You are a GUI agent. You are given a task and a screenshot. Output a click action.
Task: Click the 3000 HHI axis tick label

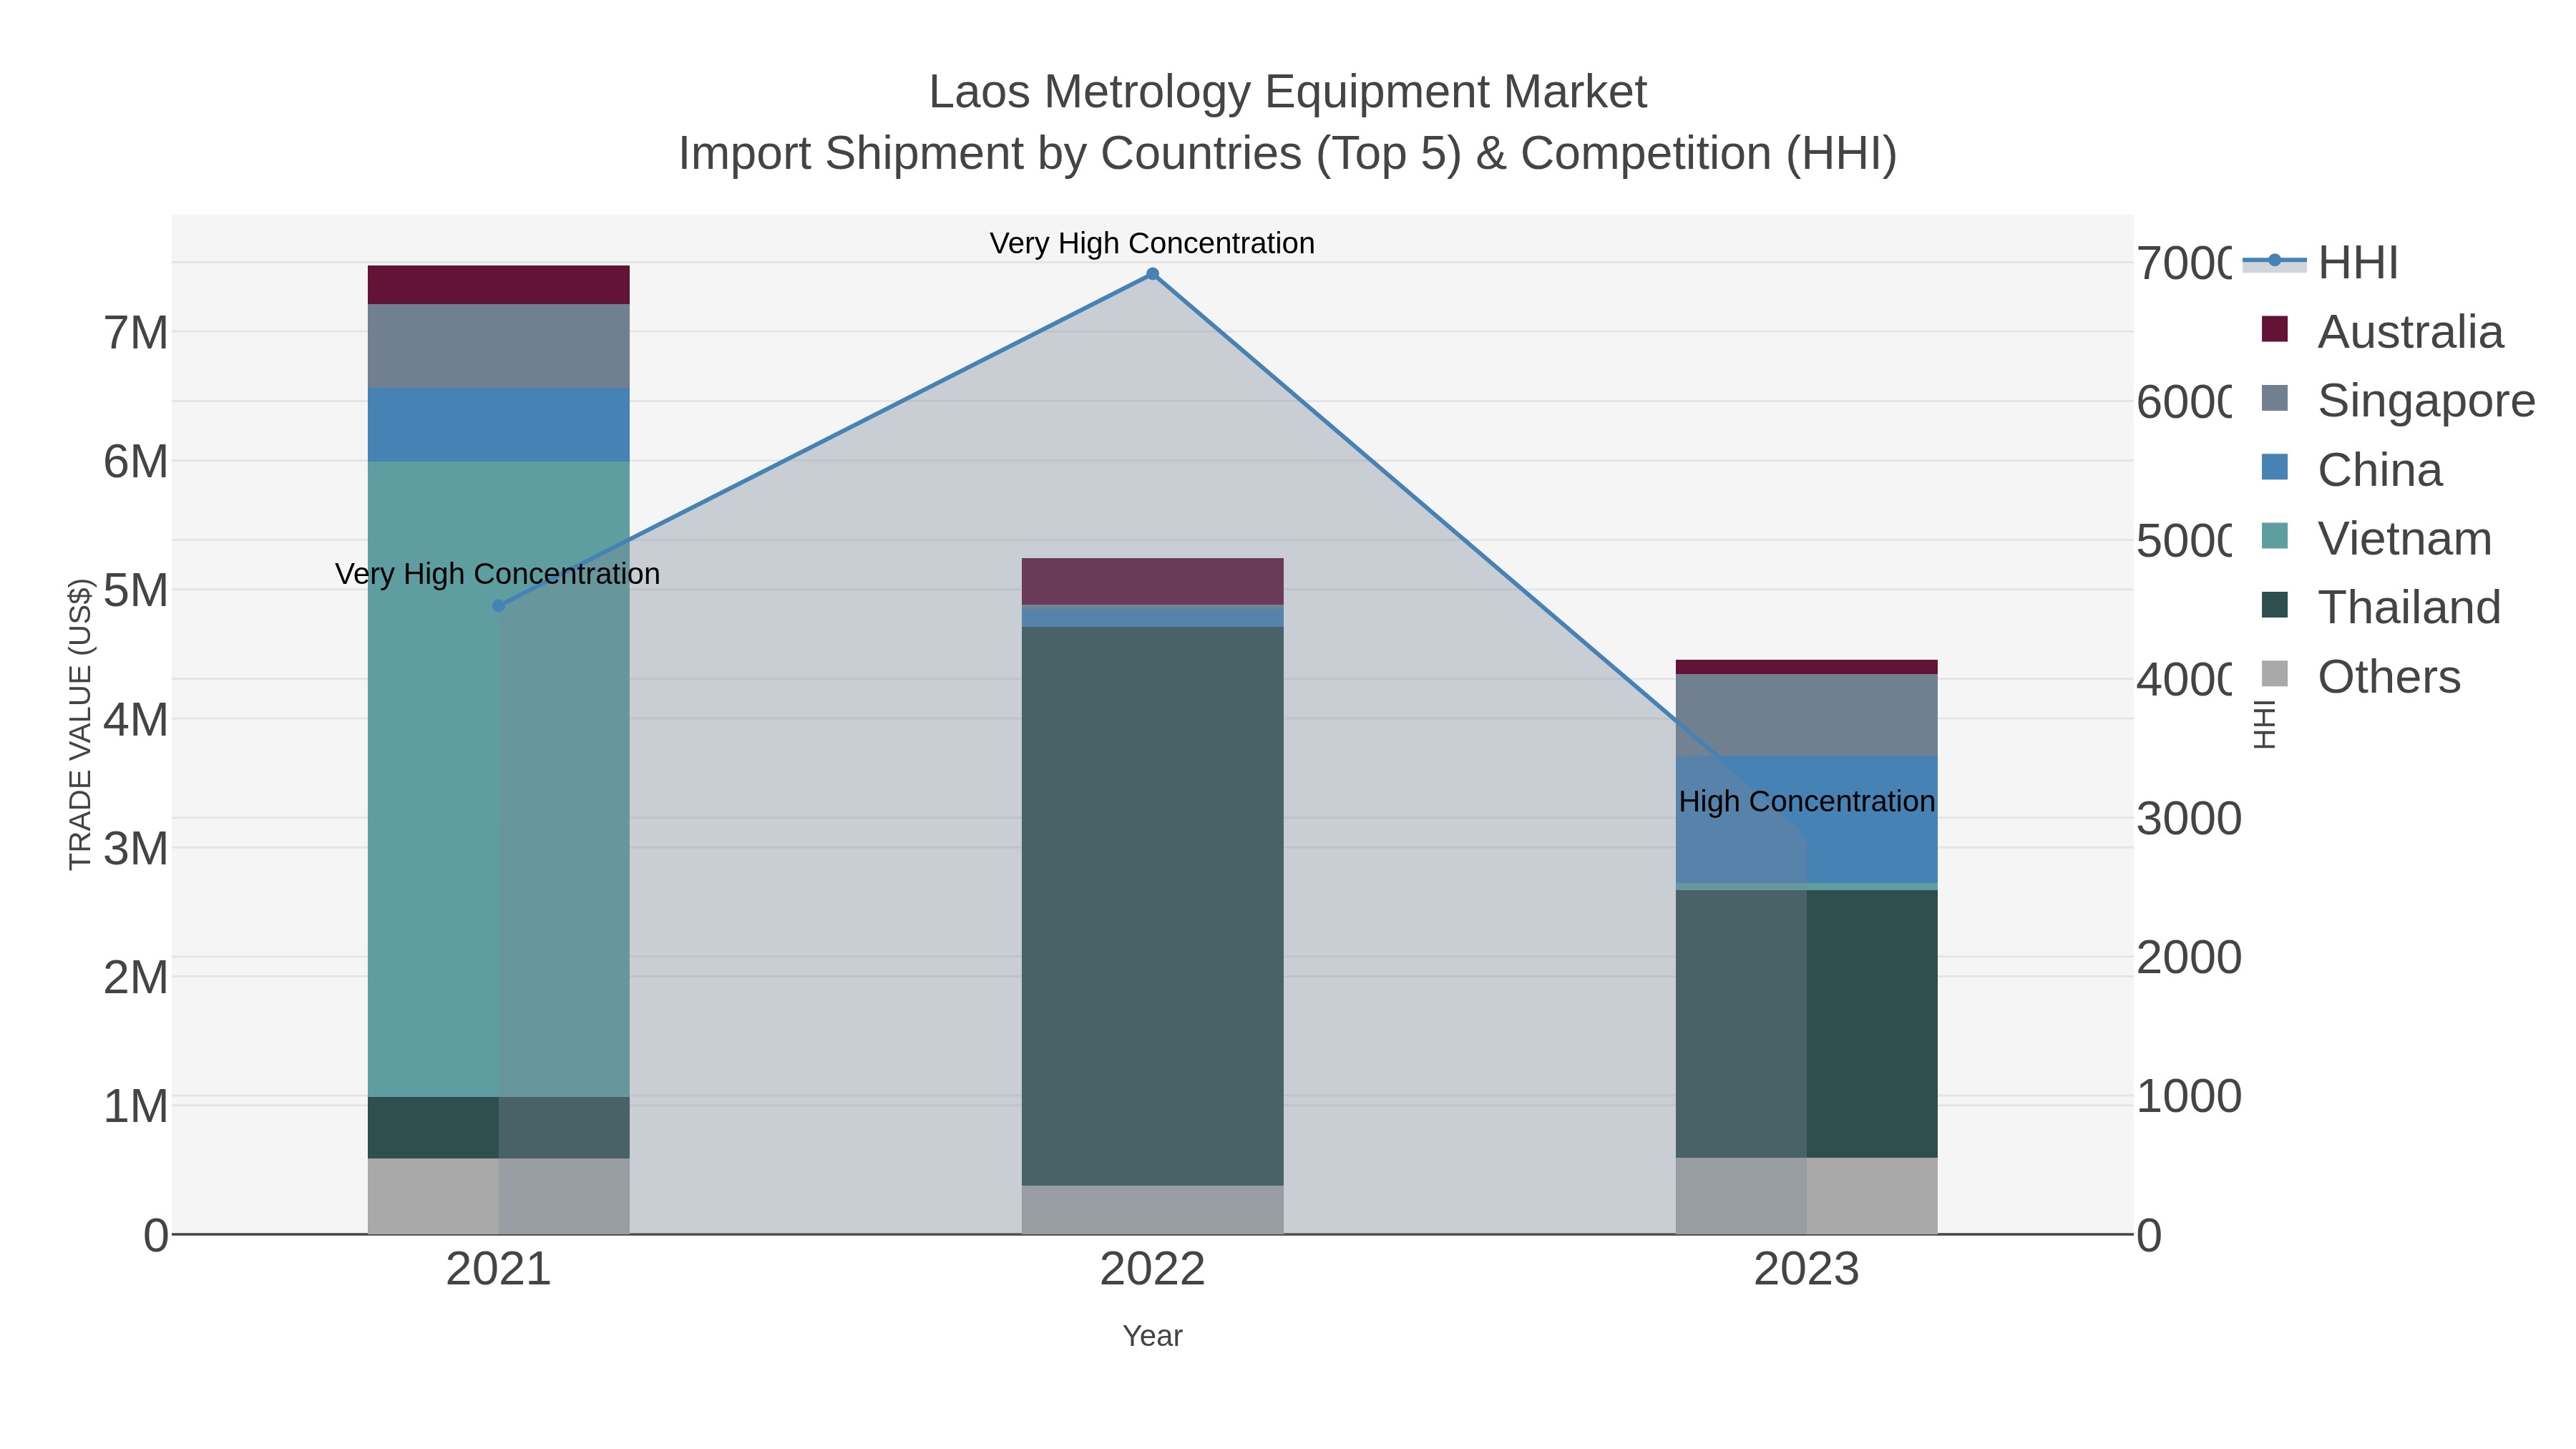point(2189,819)
